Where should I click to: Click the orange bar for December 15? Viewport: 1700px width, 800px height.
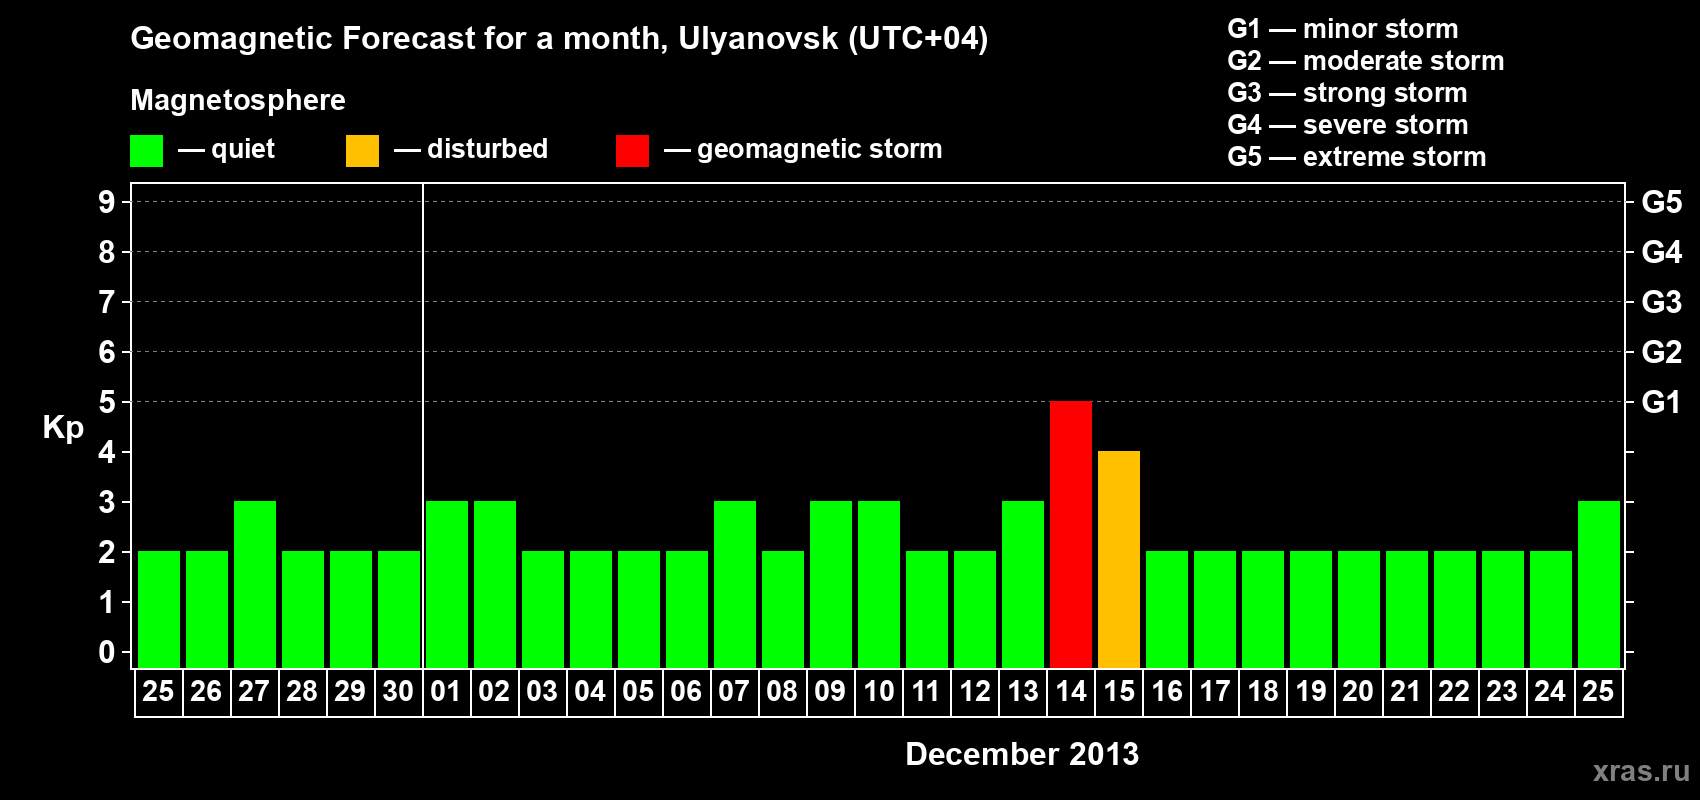click(x=1119, y=559)
